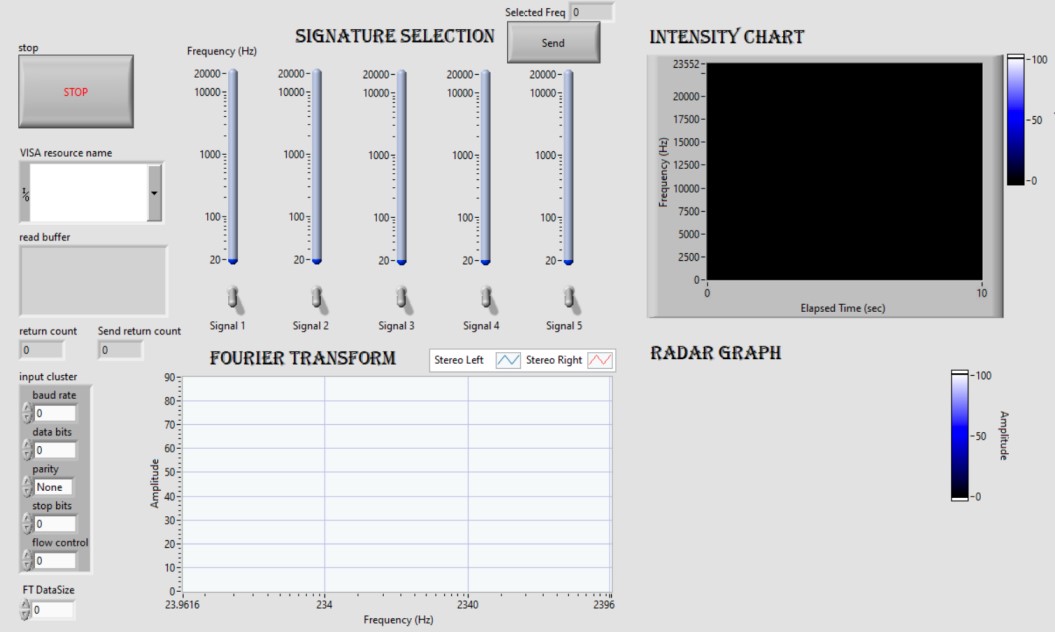Click the black Intensity Chart plot area
The width and height of the screenshot is (1055, 632).
point(844,171)
